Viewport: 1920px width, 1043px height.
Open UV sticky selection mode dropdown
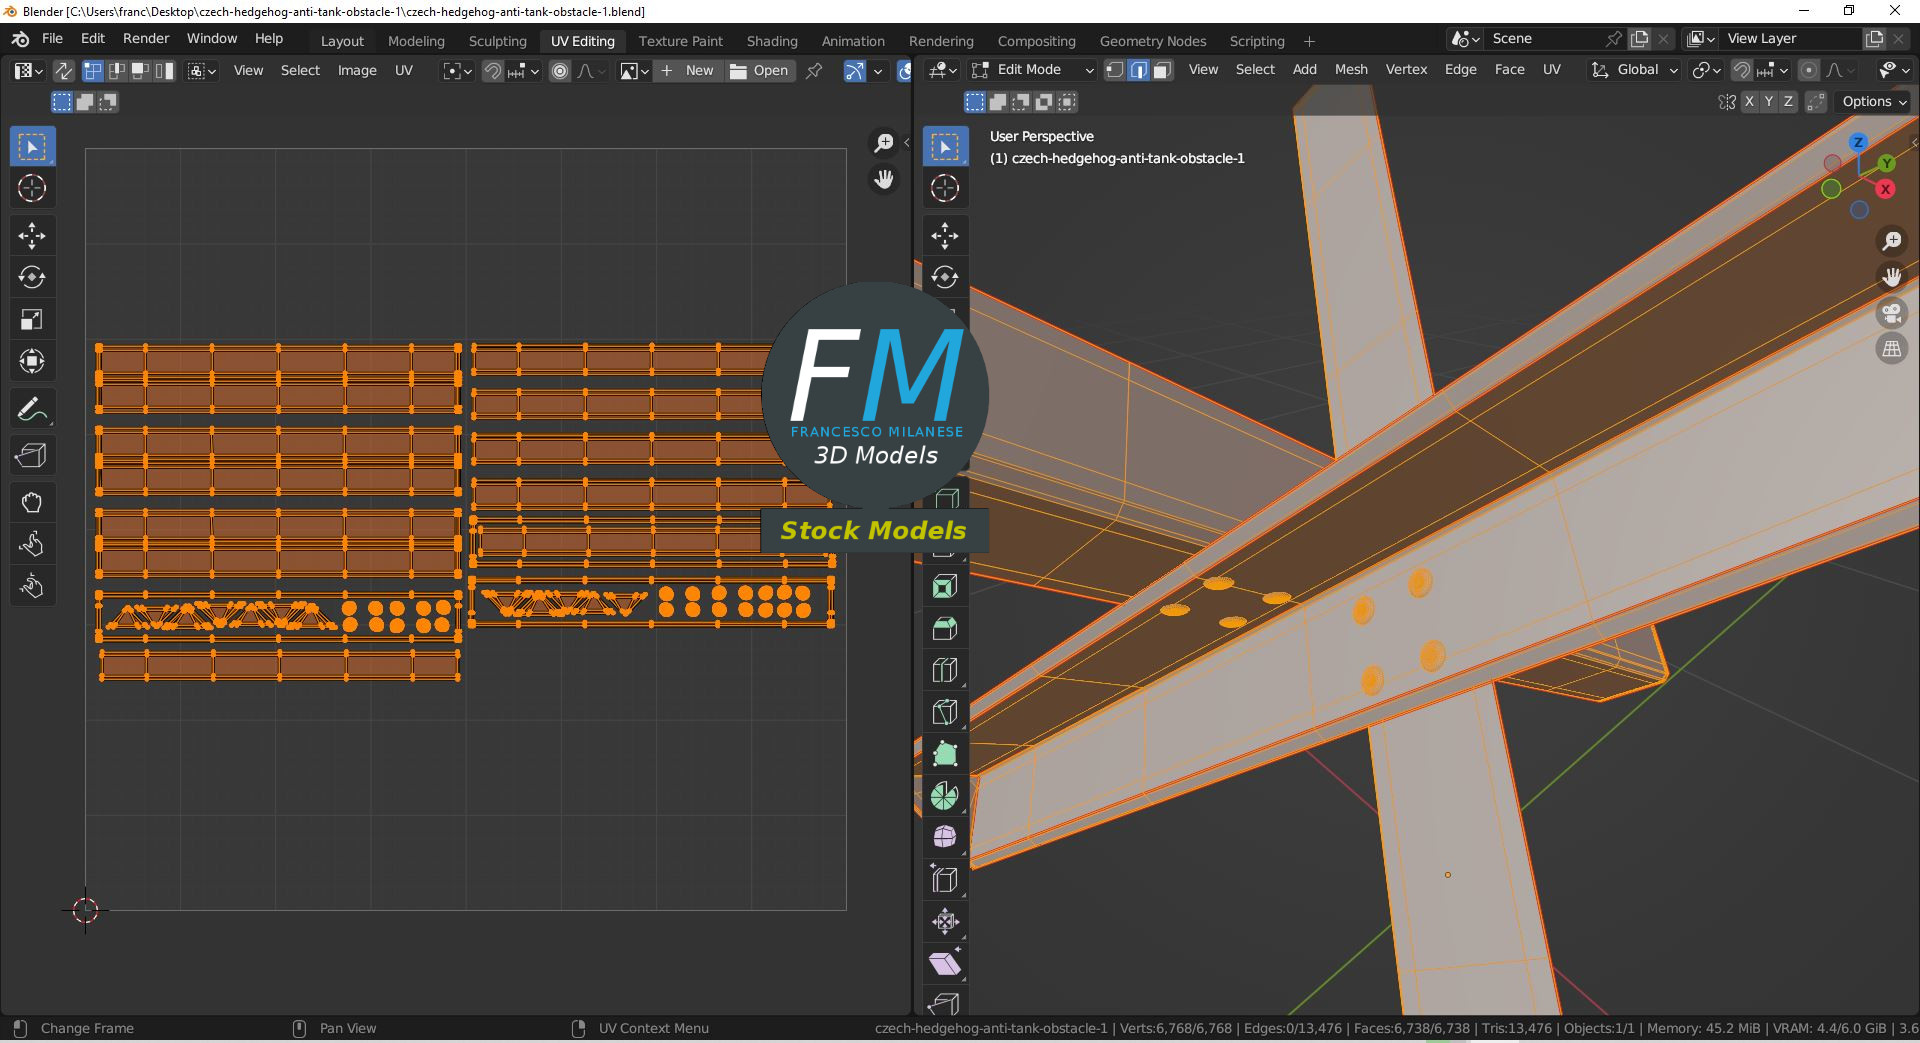pyautogui.click(x=201, y=71)
